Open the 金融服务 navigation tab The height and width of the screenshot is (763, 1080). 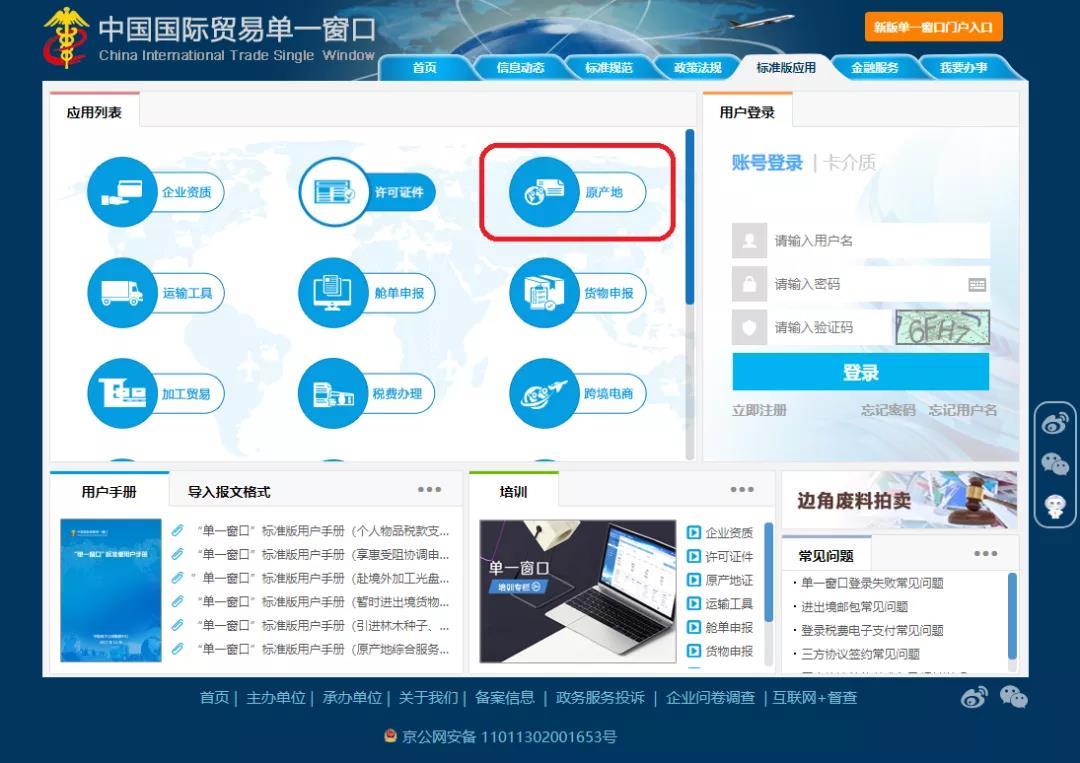point(875,67)
